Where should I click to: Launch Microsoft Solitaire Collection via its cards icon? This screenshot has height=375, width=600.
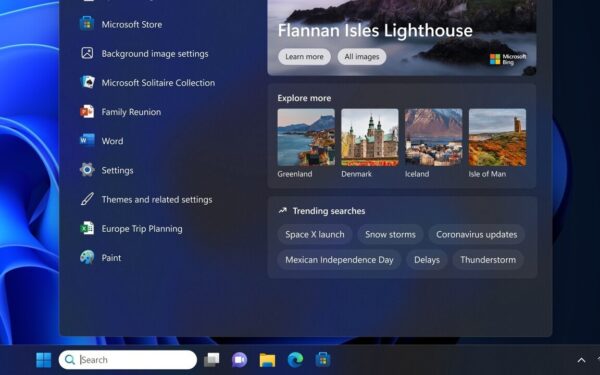87,82
